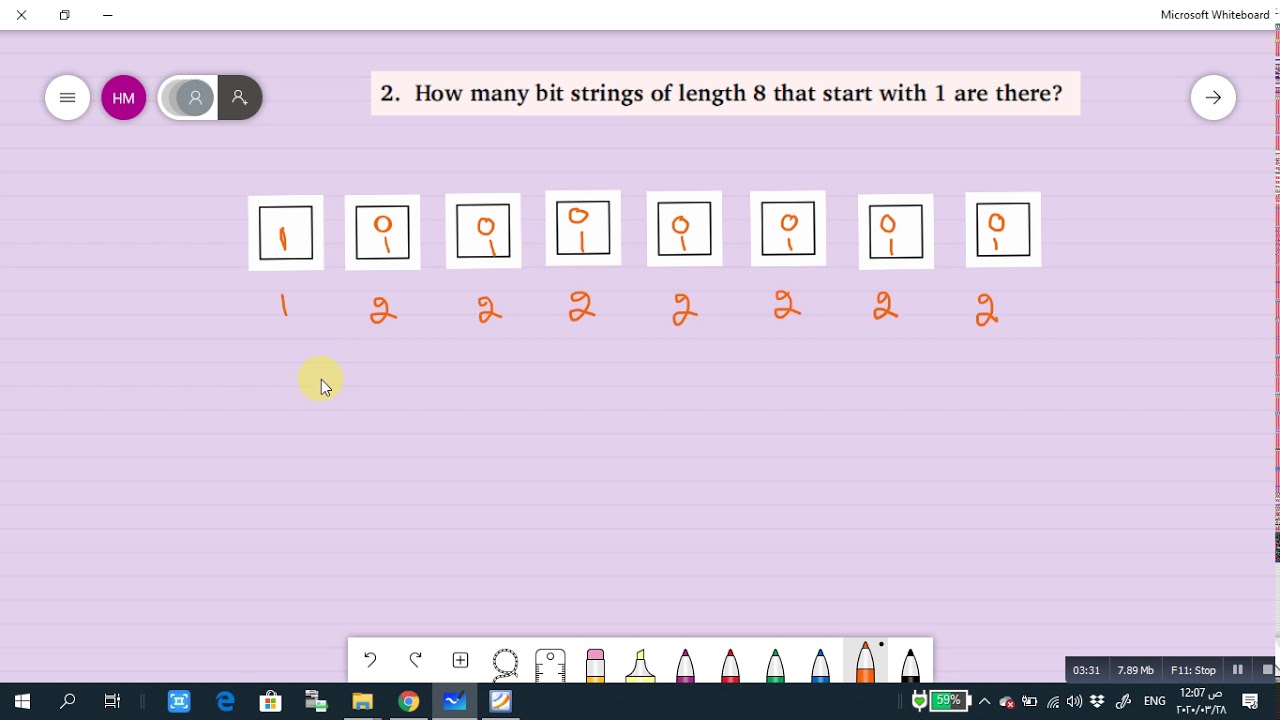Open Task View
The width and height of the screenshot is (1280, 720).
tap(112, 702)
